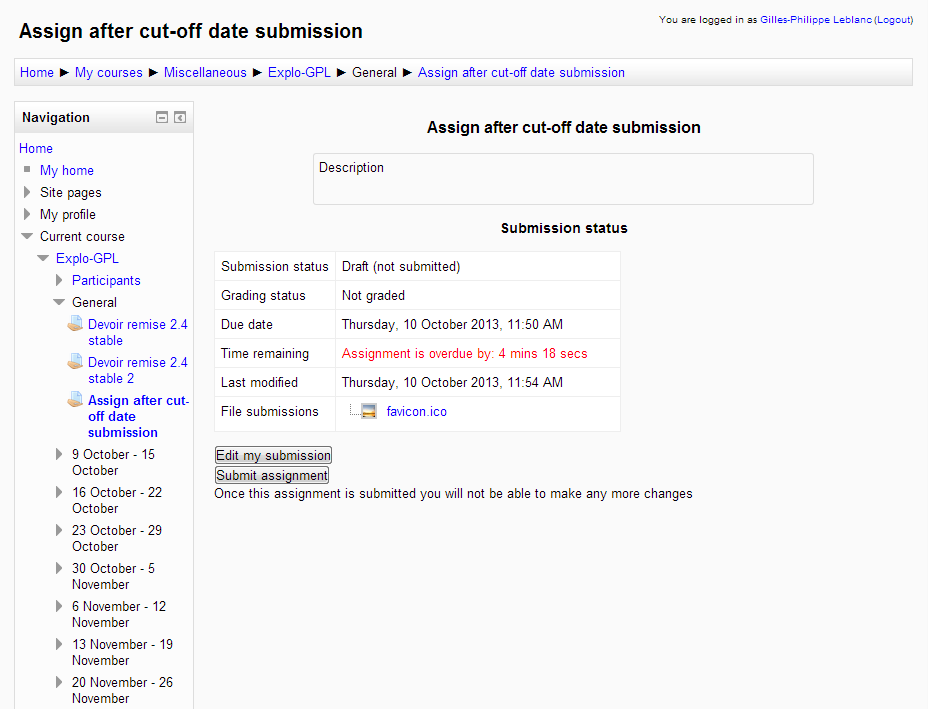Open Gilles-Philippe Leblanc profile link
This screenshot has height=709, width=928.
pos(816,20)
